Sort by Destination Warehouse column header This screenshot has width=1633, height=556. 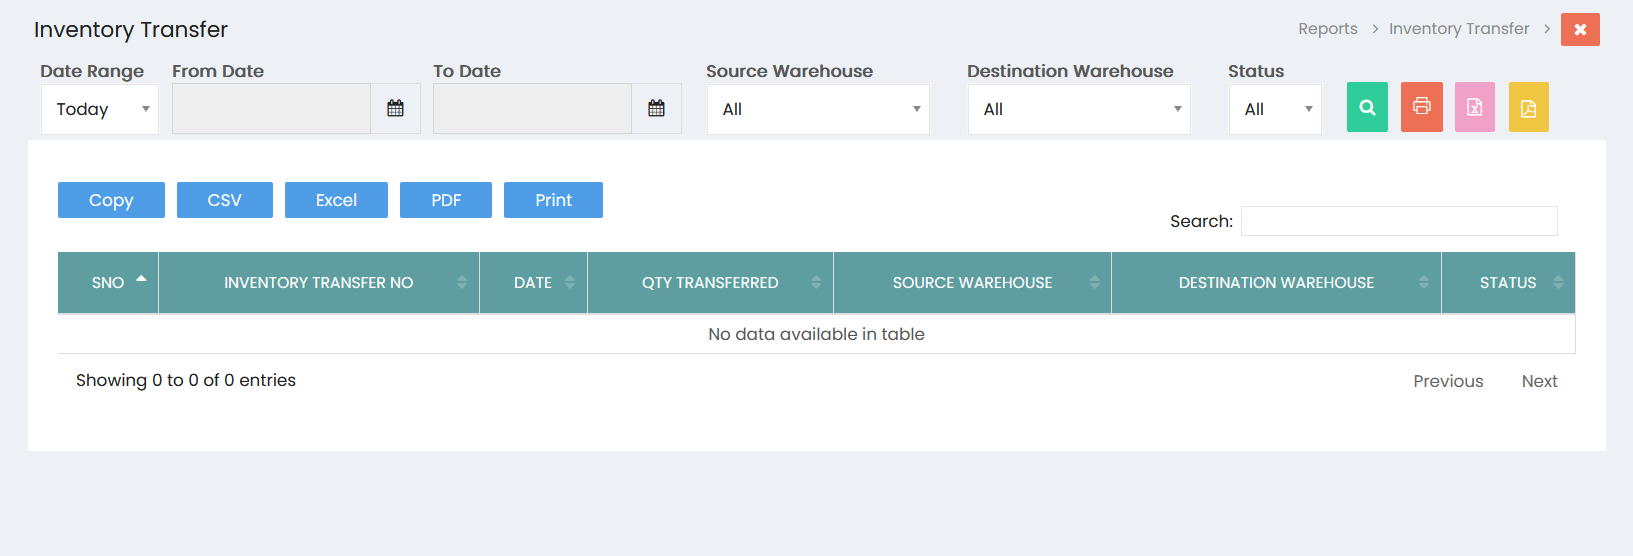(x=1276, y=283)
